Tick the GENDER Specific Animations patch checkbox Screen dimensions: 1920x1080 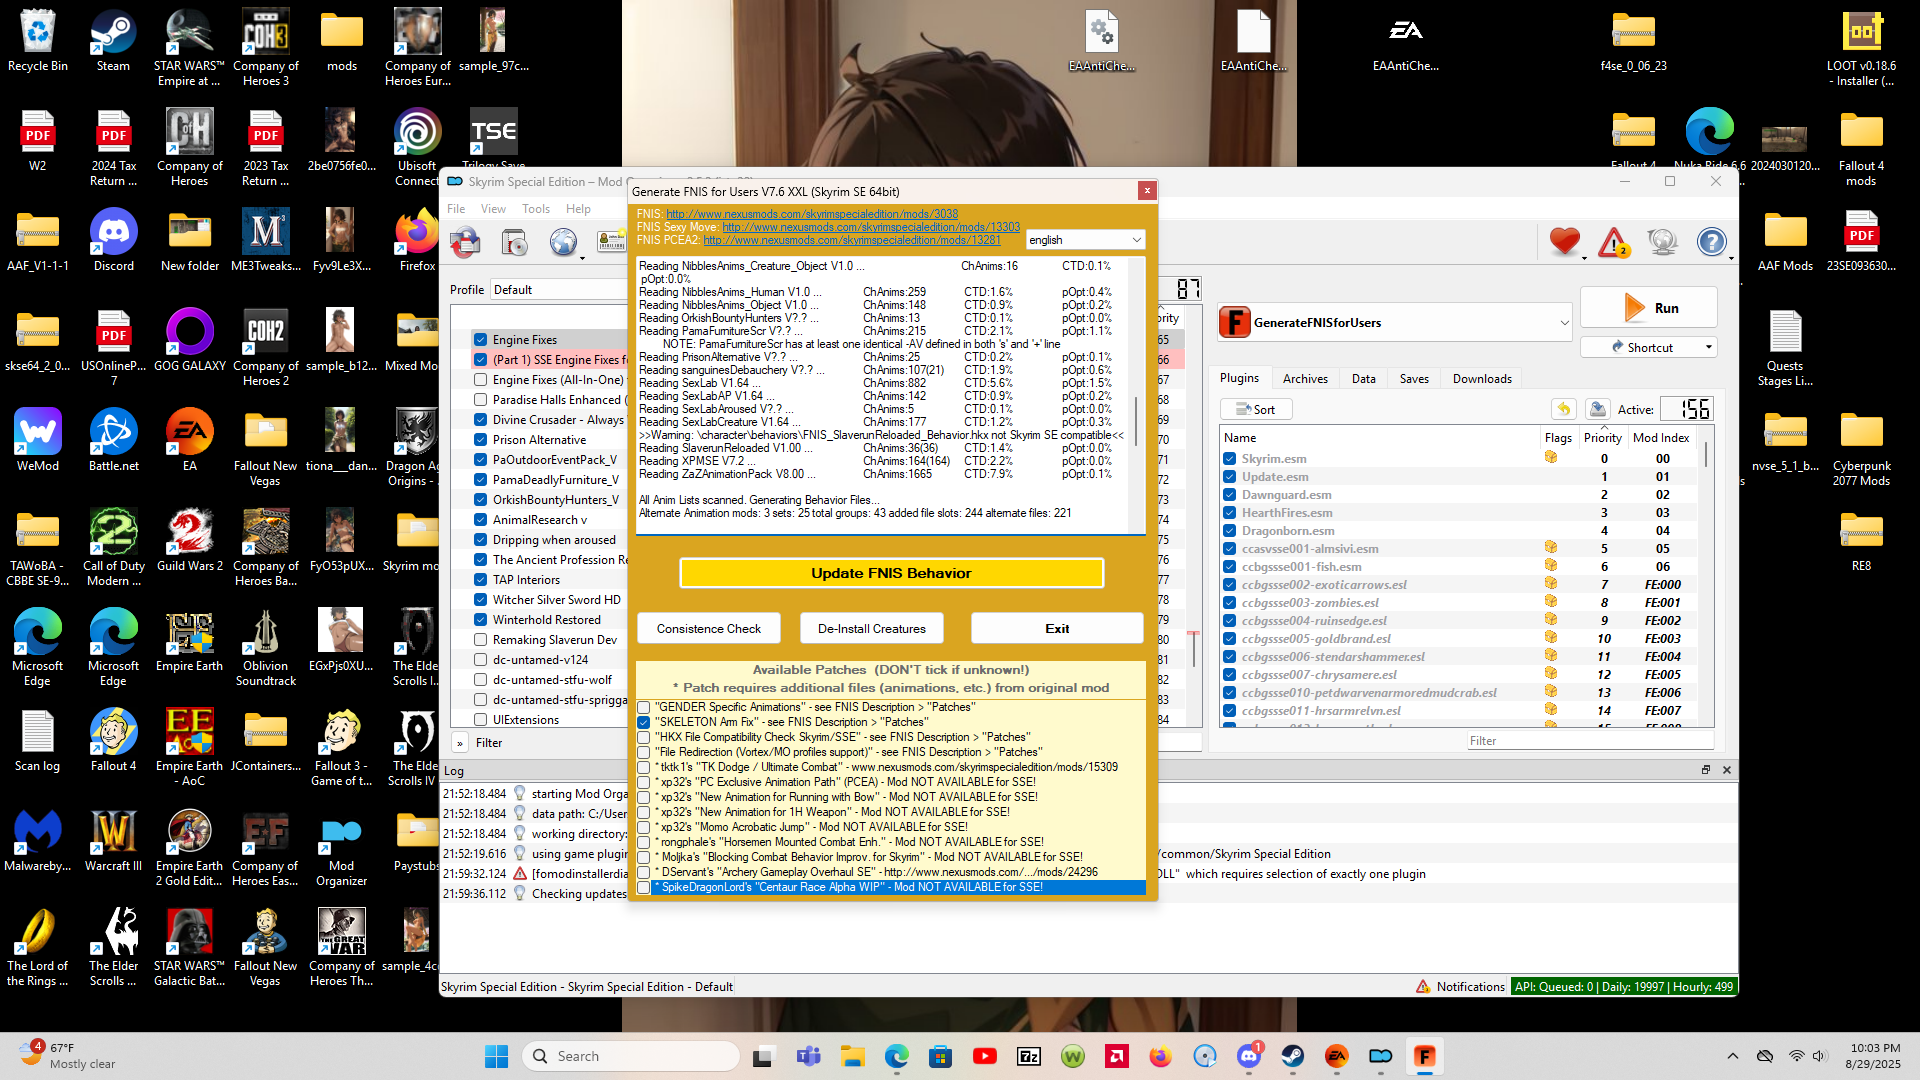(644, 708)
